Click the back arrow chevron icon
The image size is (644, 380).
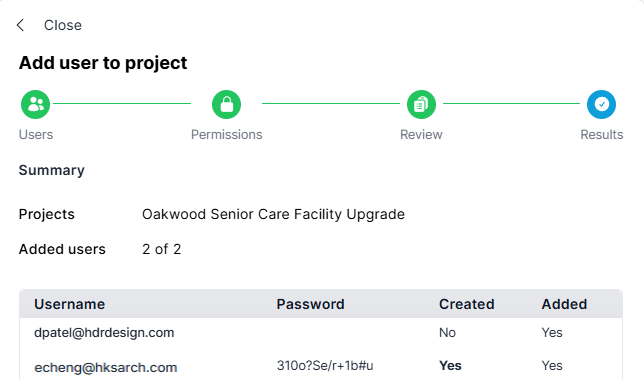click(21, 25)
